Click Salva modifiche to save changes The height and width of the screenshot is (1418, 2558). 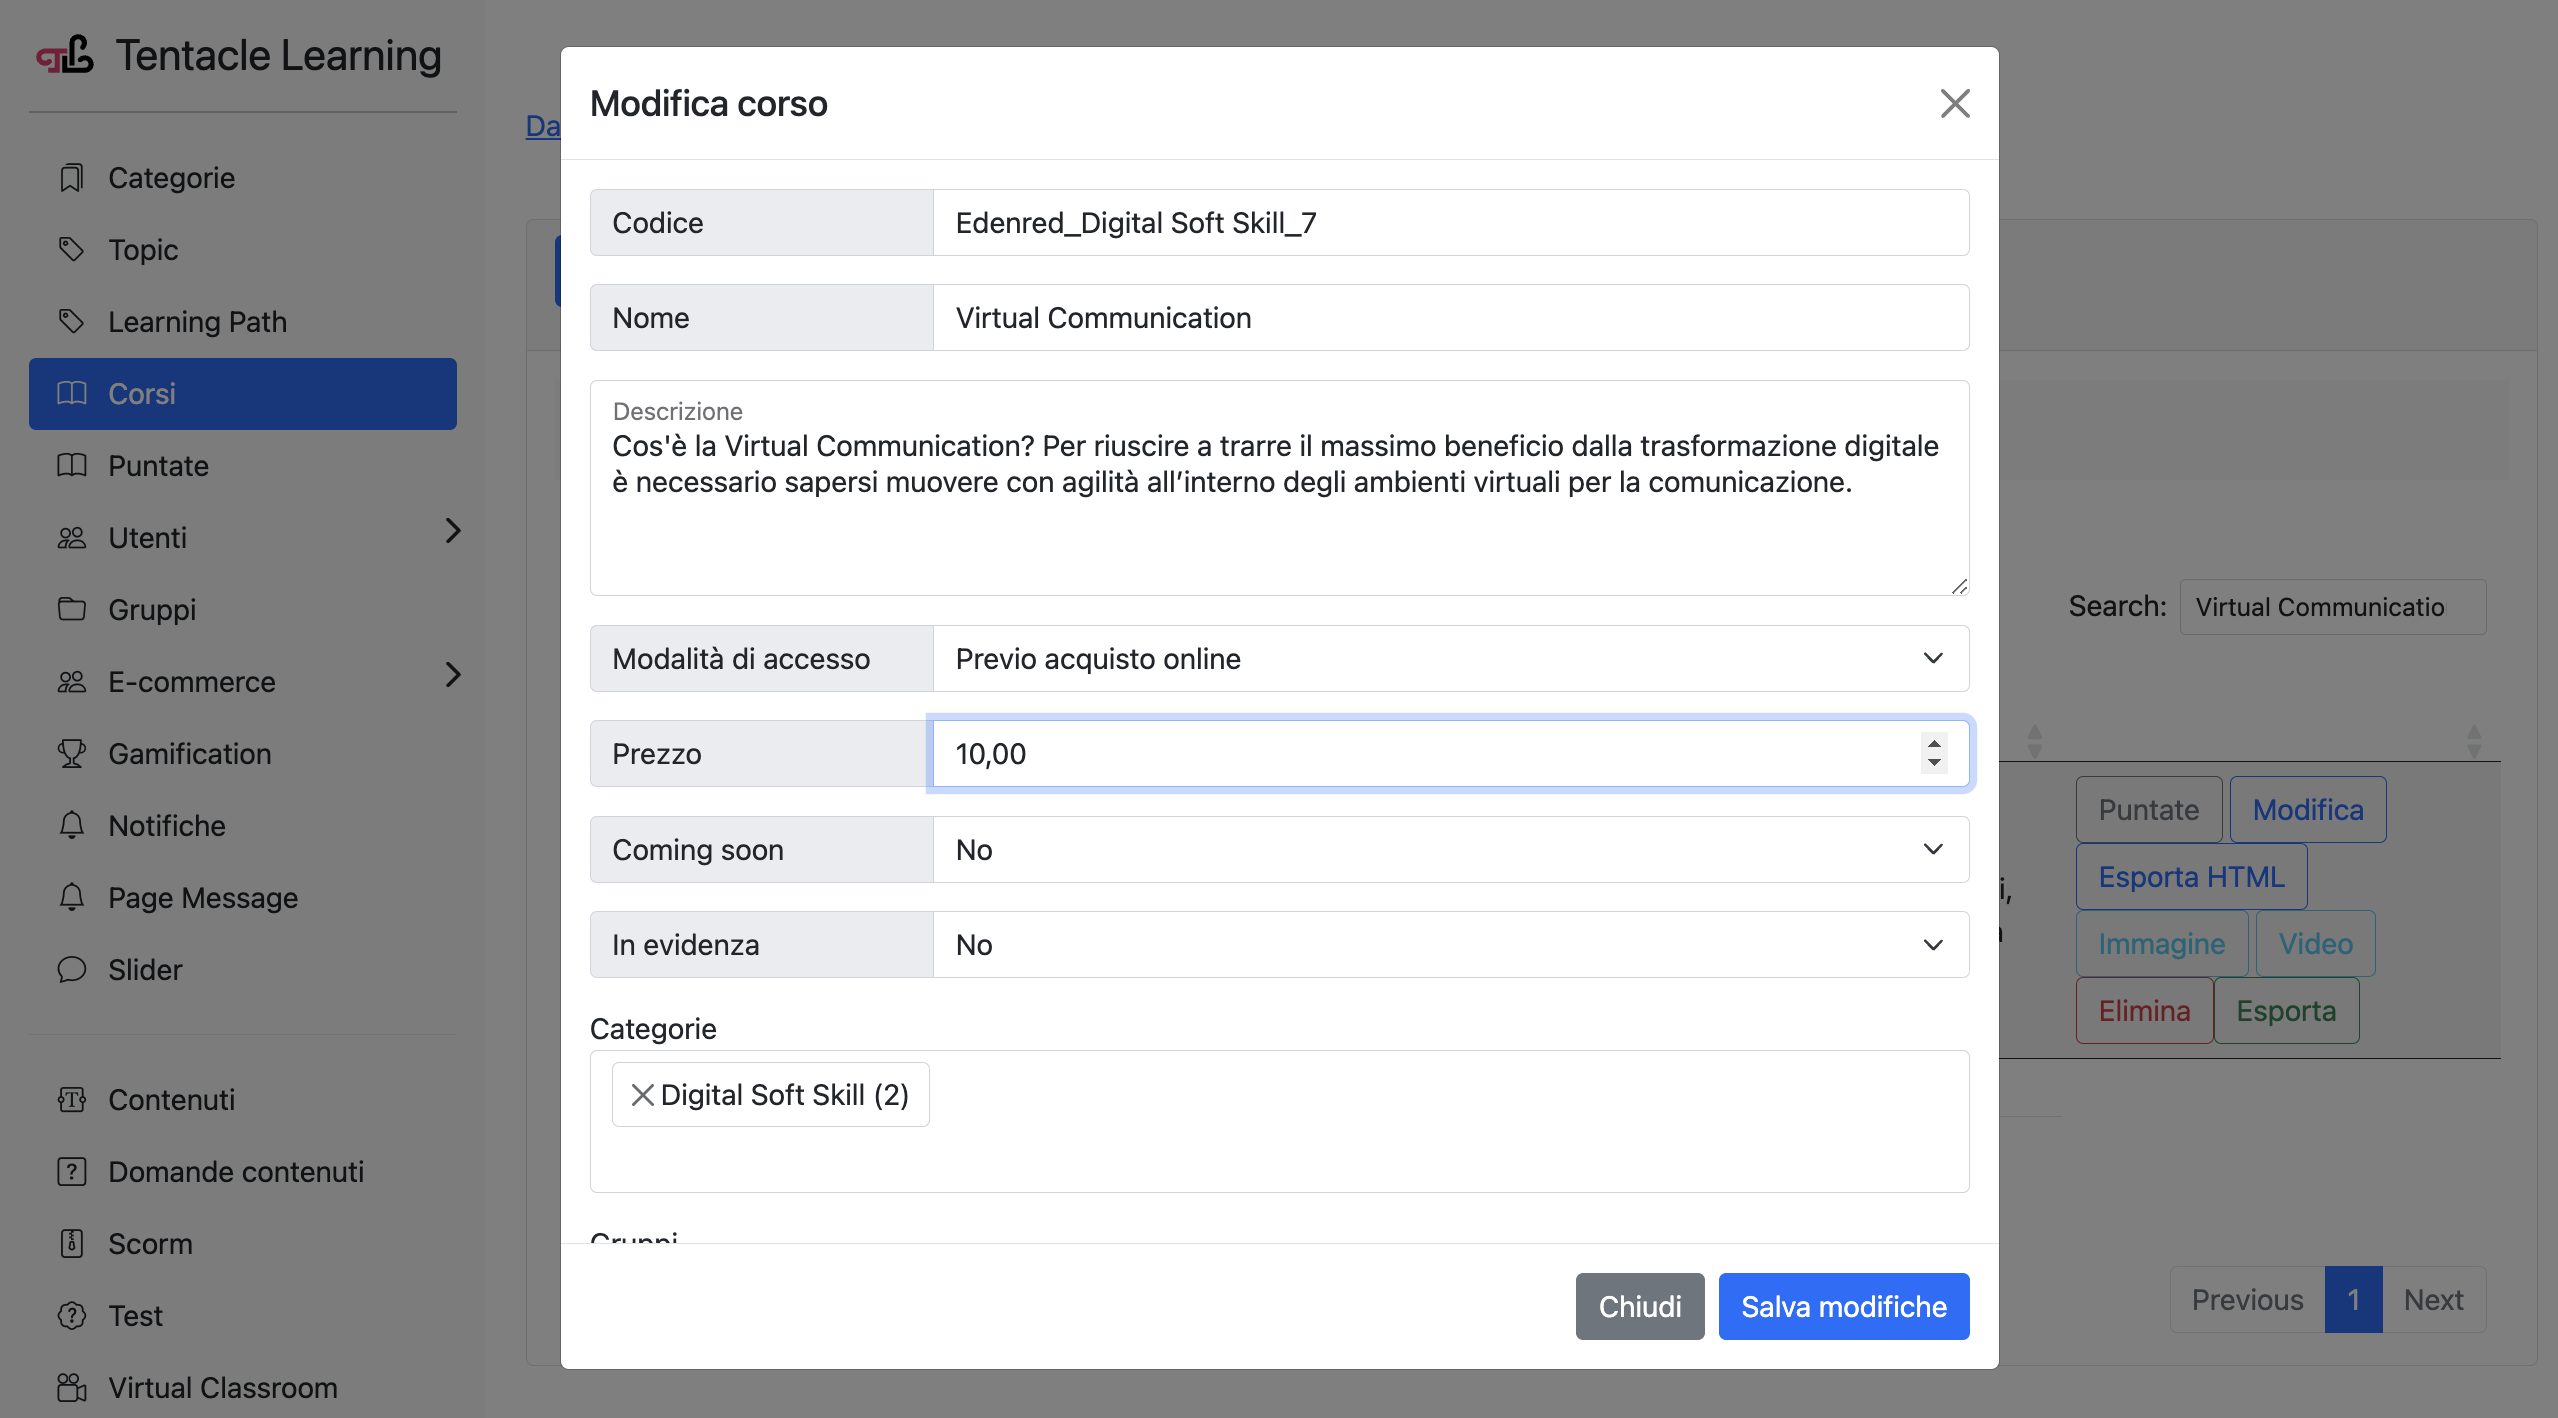coord(1843,1306)
